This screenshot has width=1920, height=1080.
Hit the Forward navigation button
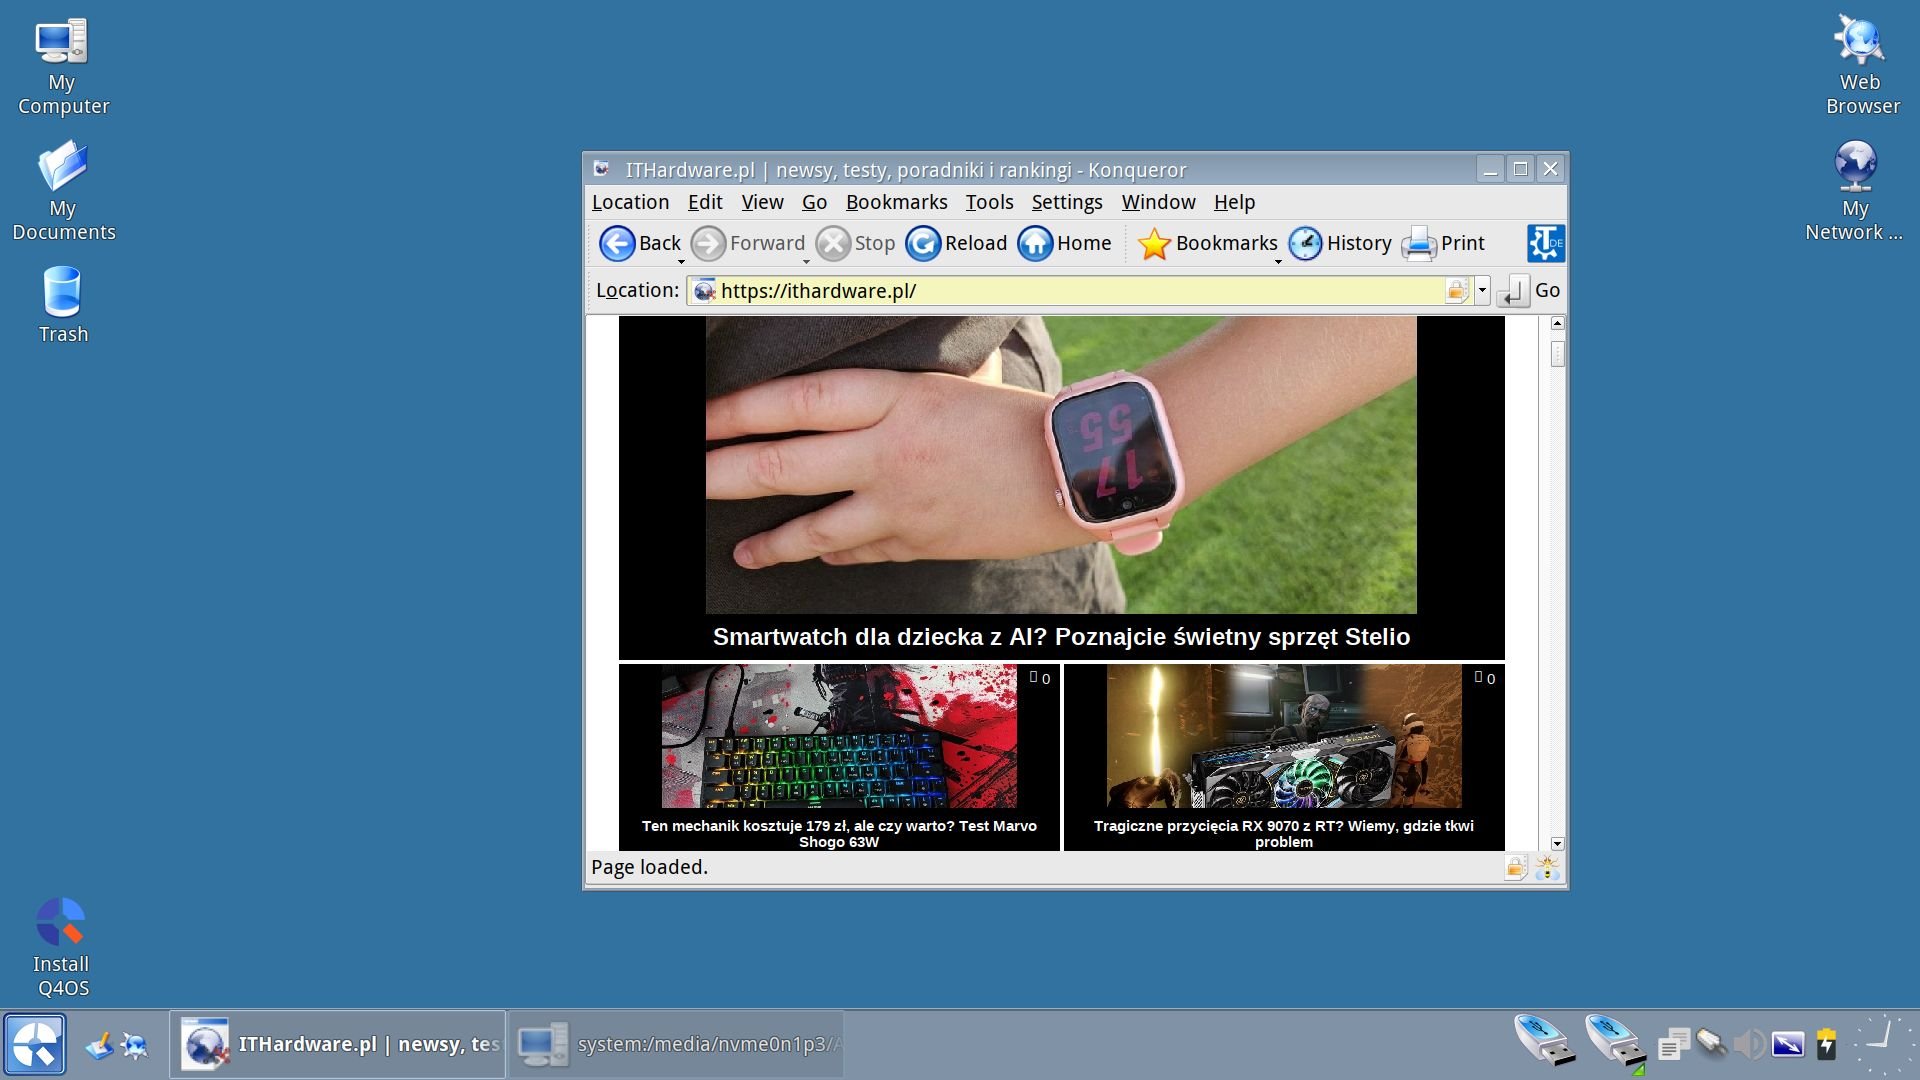(748, 243)
